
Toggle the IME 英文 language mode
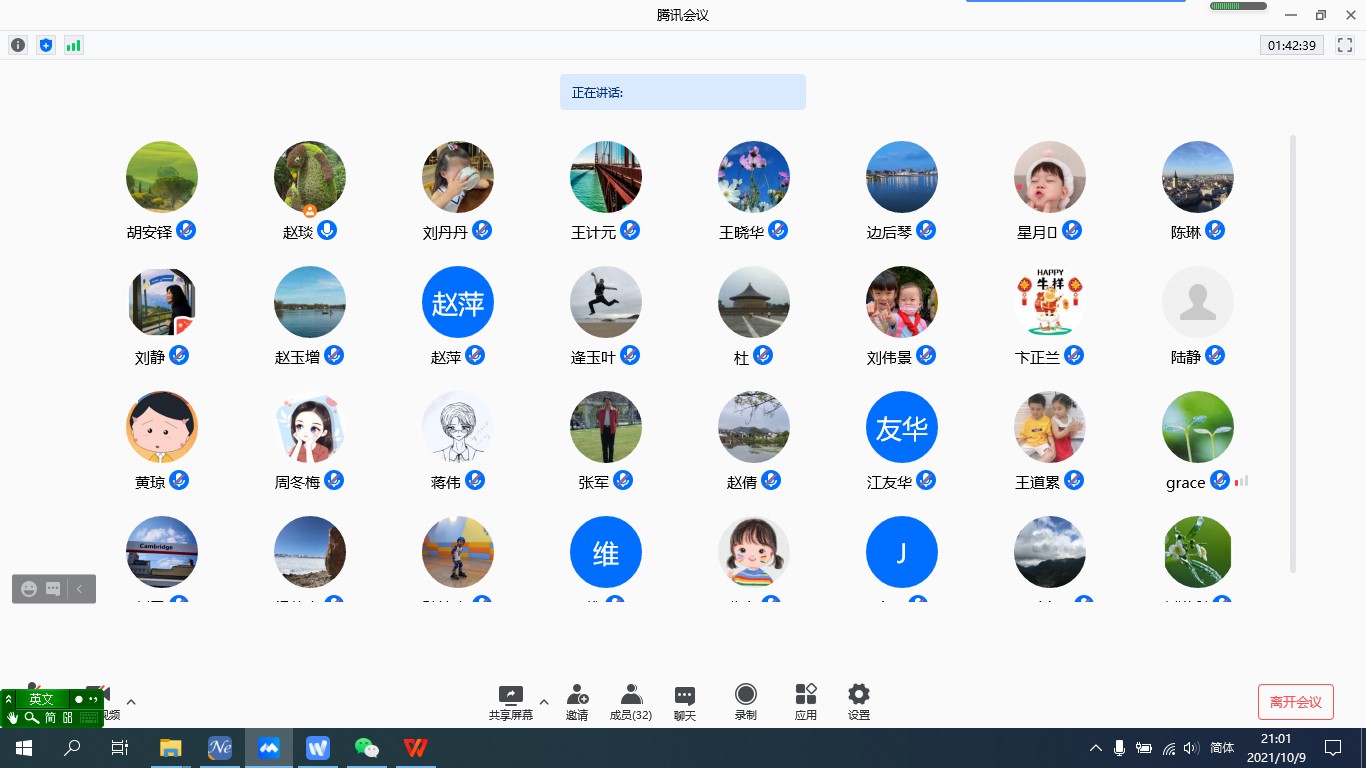[41, 699]
